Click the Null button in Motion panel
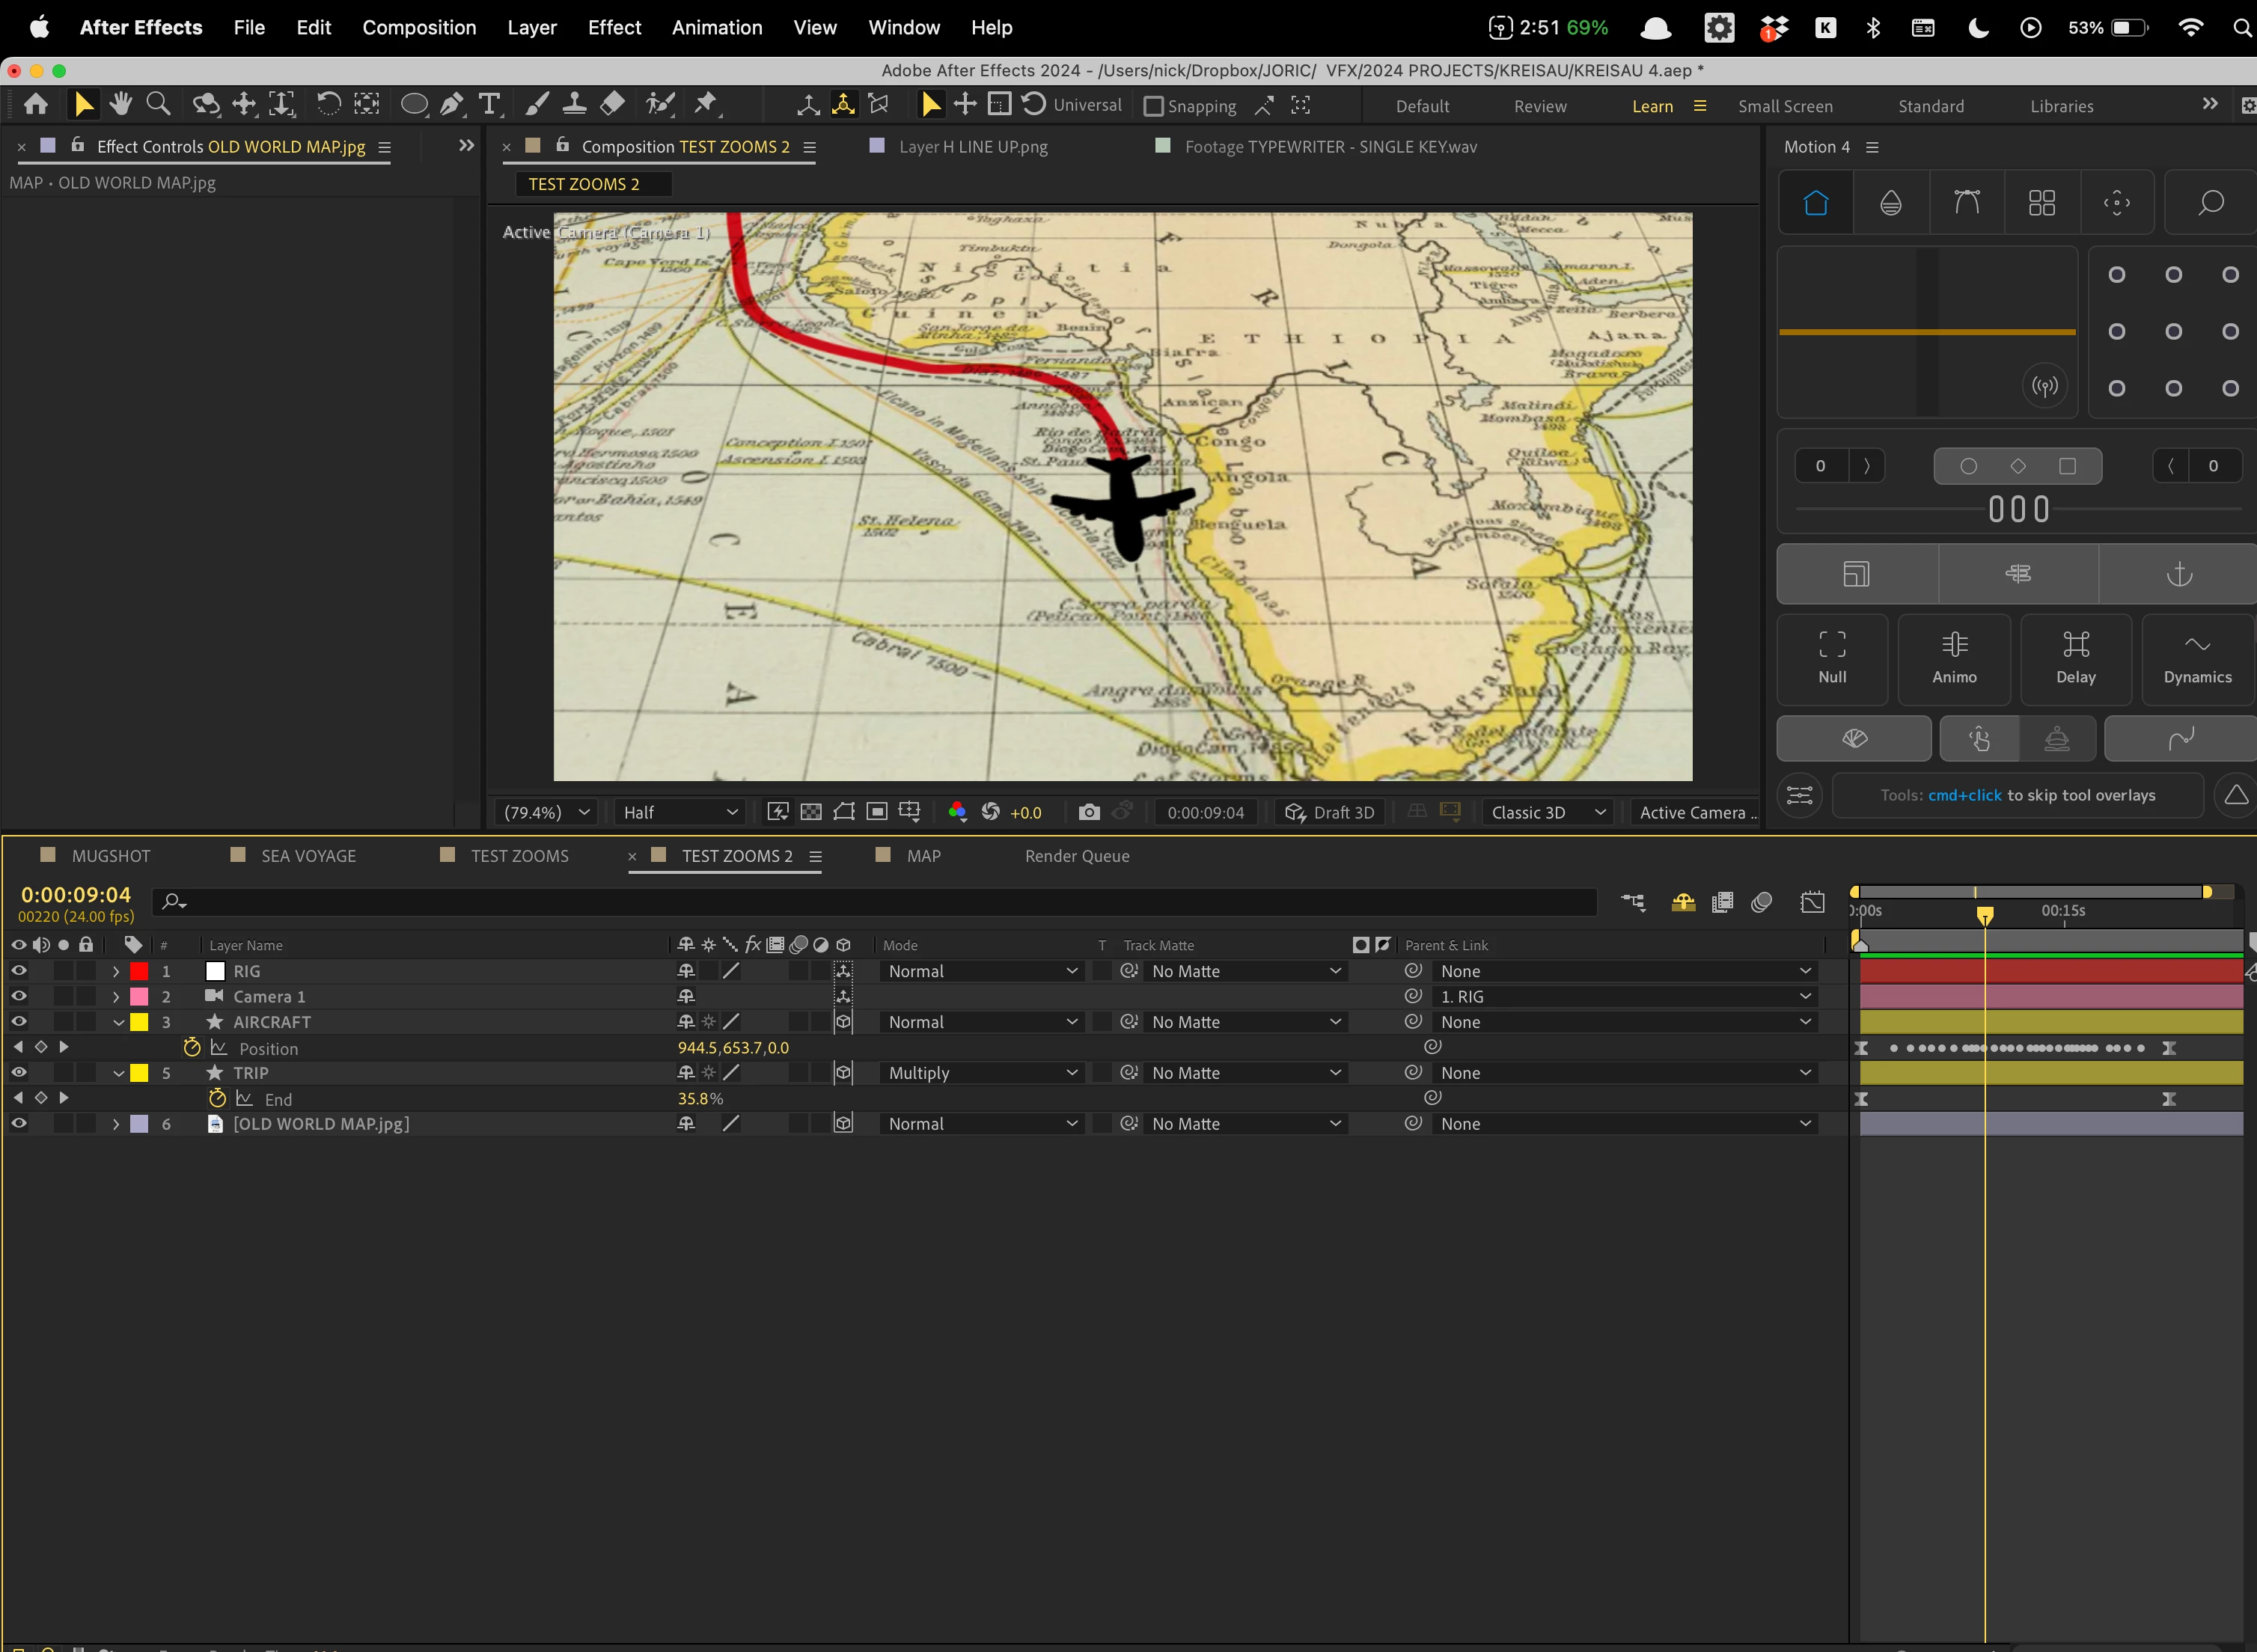Viewport: 2257px width, 1652px height. [x=1832, y=658]
